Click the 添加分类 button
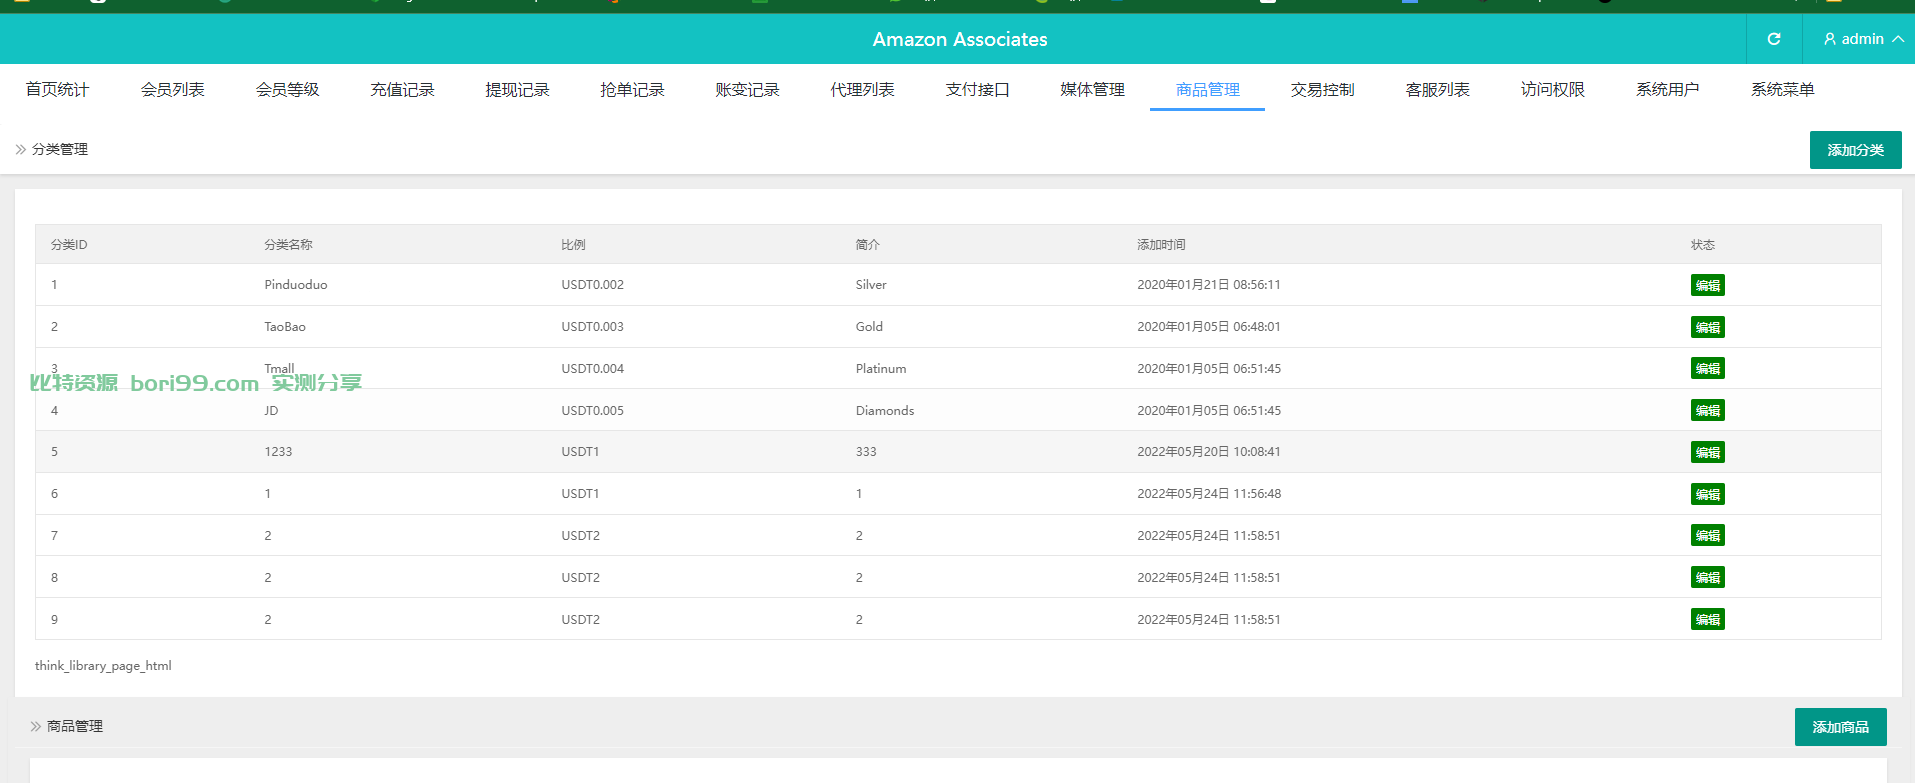This screenshot has width=1915, height=783. click(x=1855, y=150)
